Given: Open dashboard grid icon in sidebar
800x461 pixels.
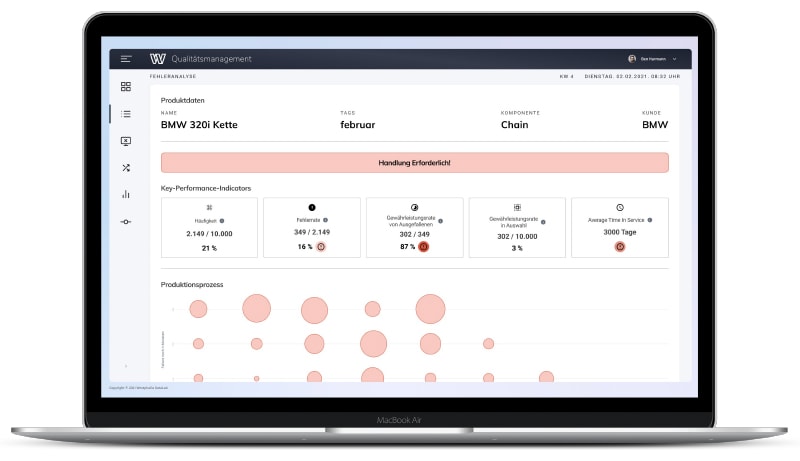Looking at the screenshot, I should pyautogui.click(x=126, y=87).
